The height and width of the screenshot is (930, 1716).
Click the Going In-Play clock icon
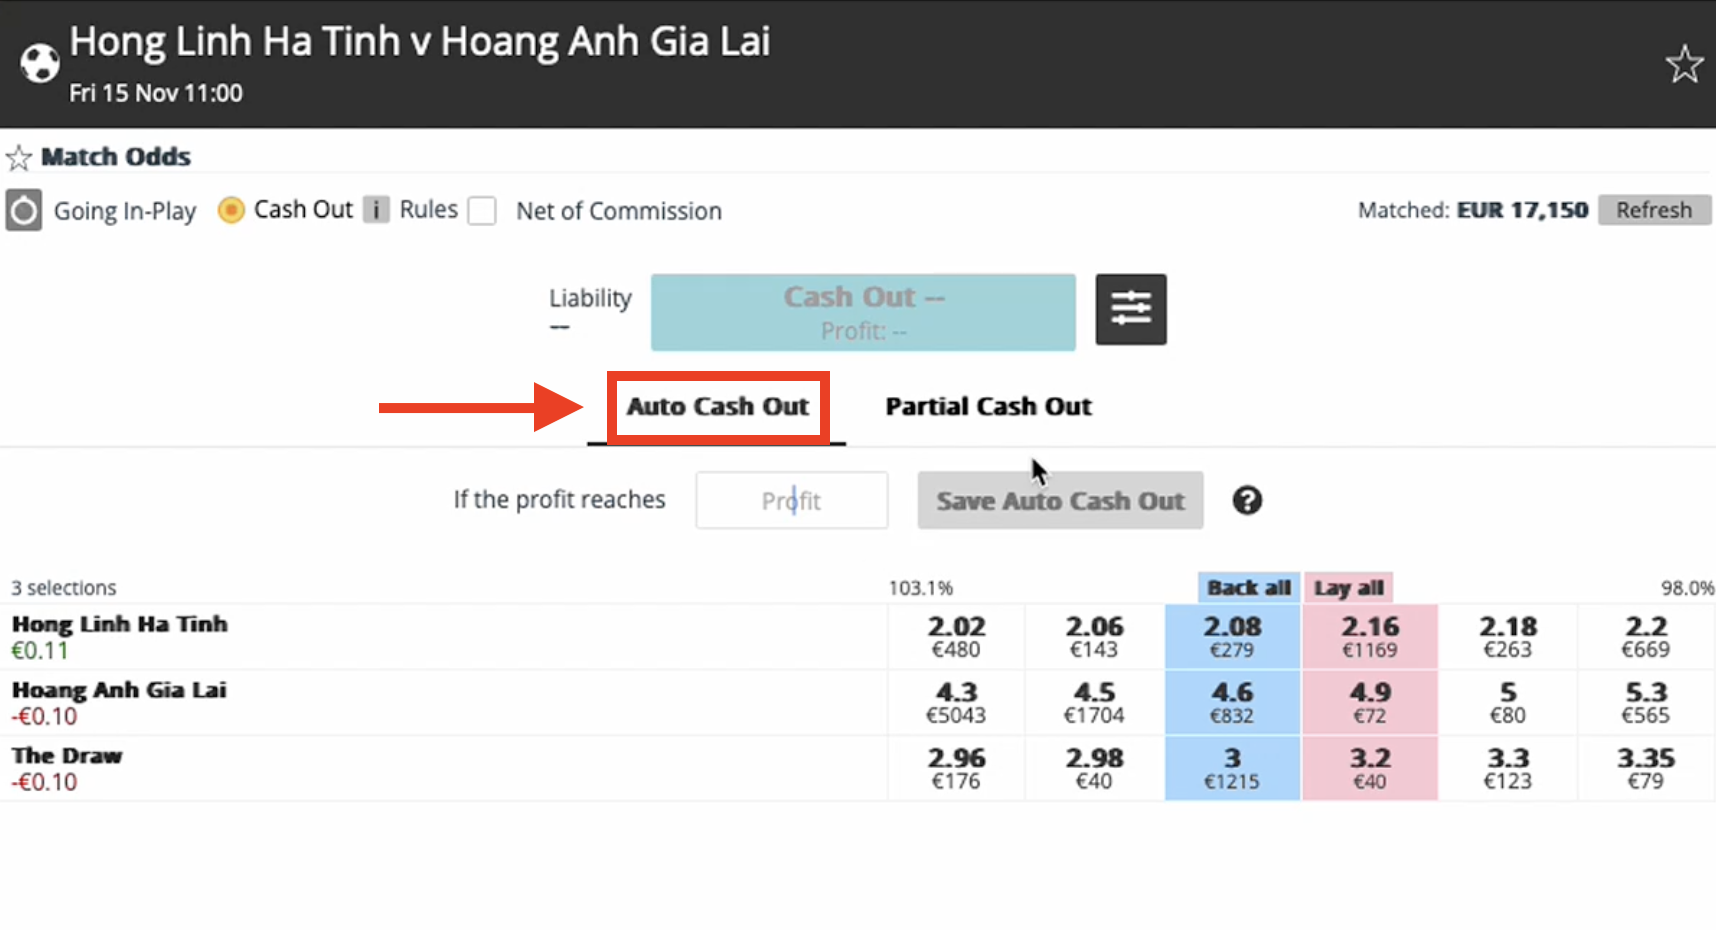point(24,211)
